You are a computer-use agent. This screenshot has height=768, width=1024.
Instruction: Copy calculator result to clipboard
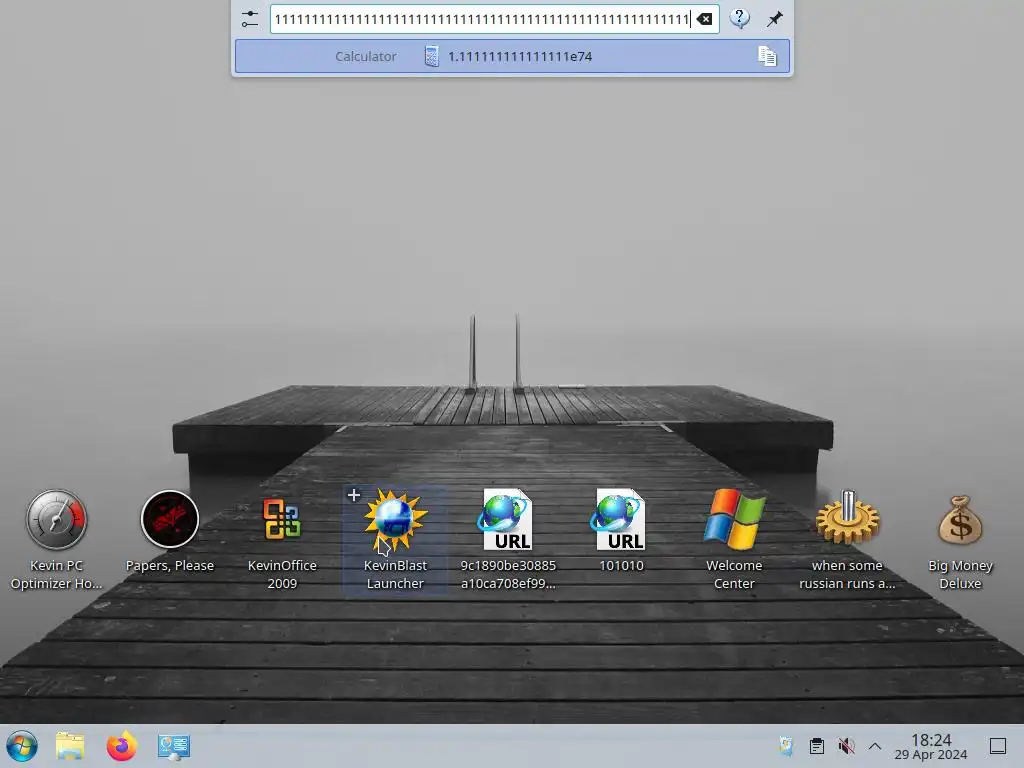coord(767,56)
